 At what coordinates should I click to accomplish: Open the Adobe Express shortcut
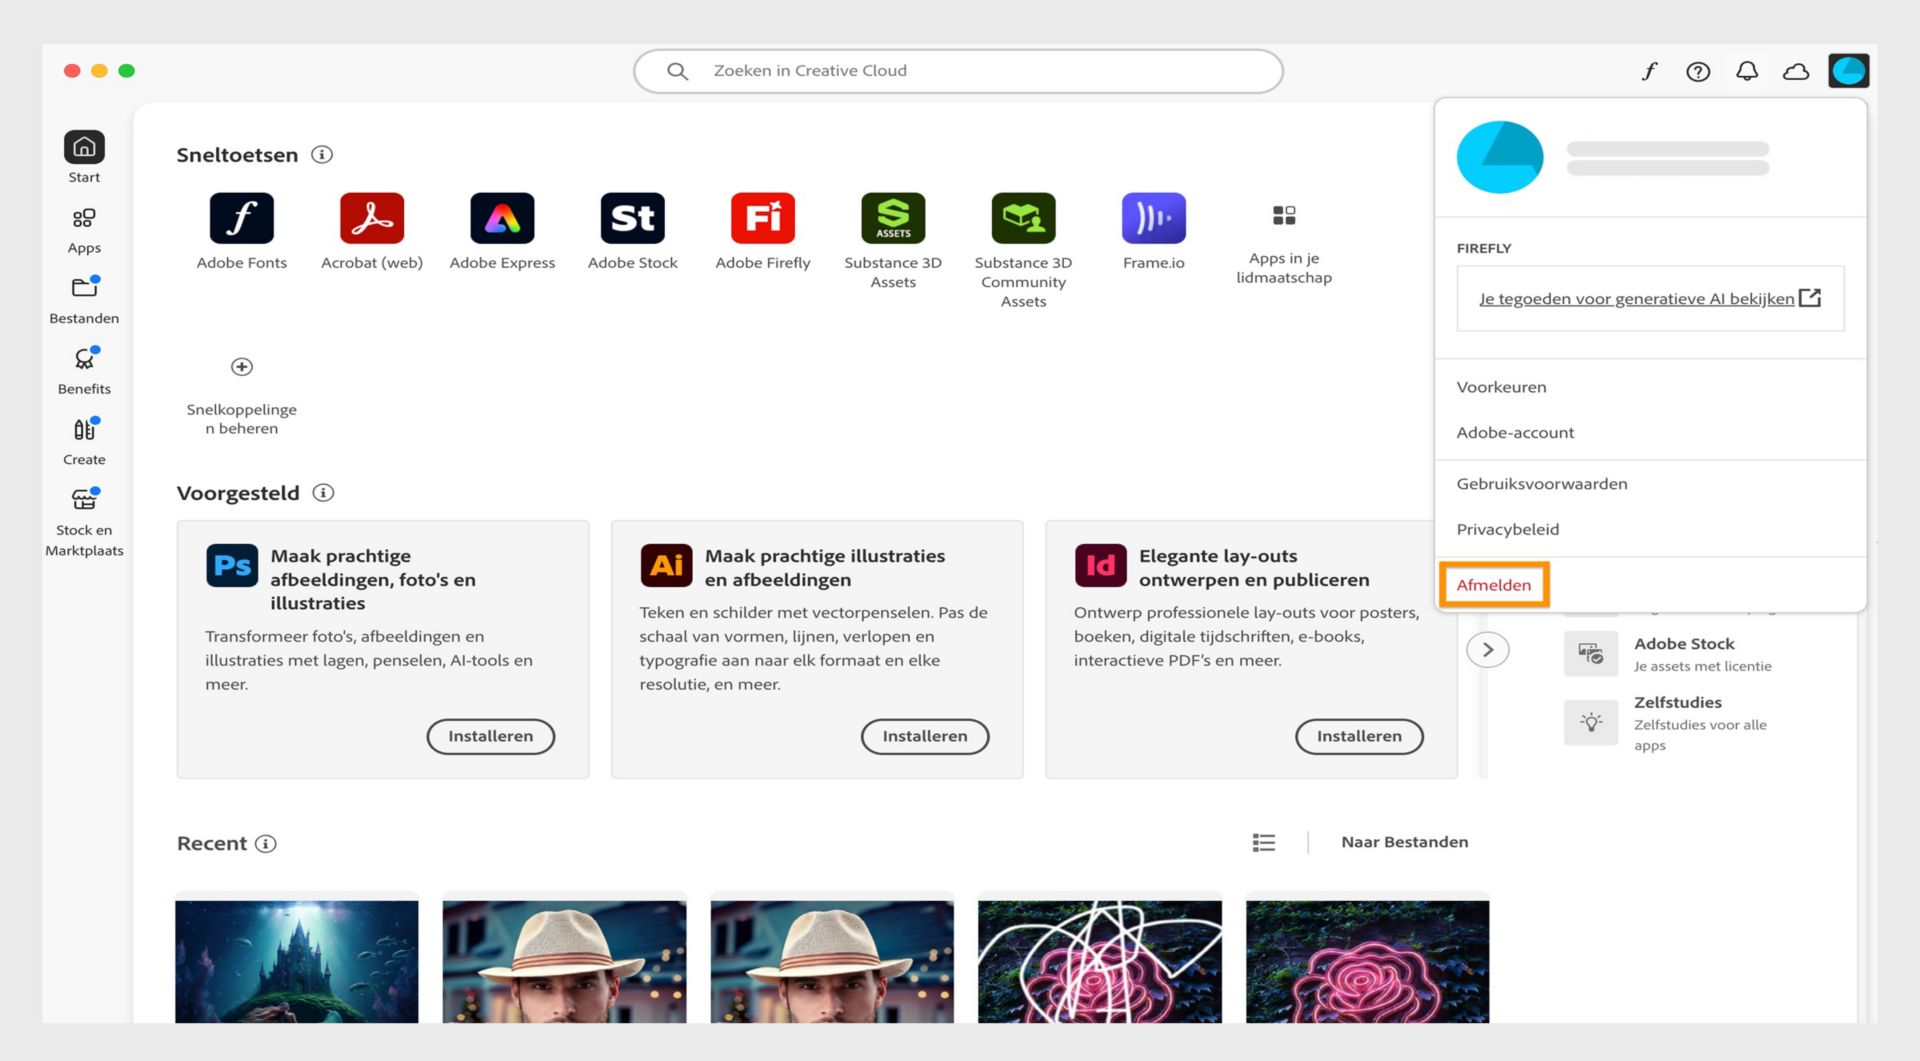tap(502, 218)
